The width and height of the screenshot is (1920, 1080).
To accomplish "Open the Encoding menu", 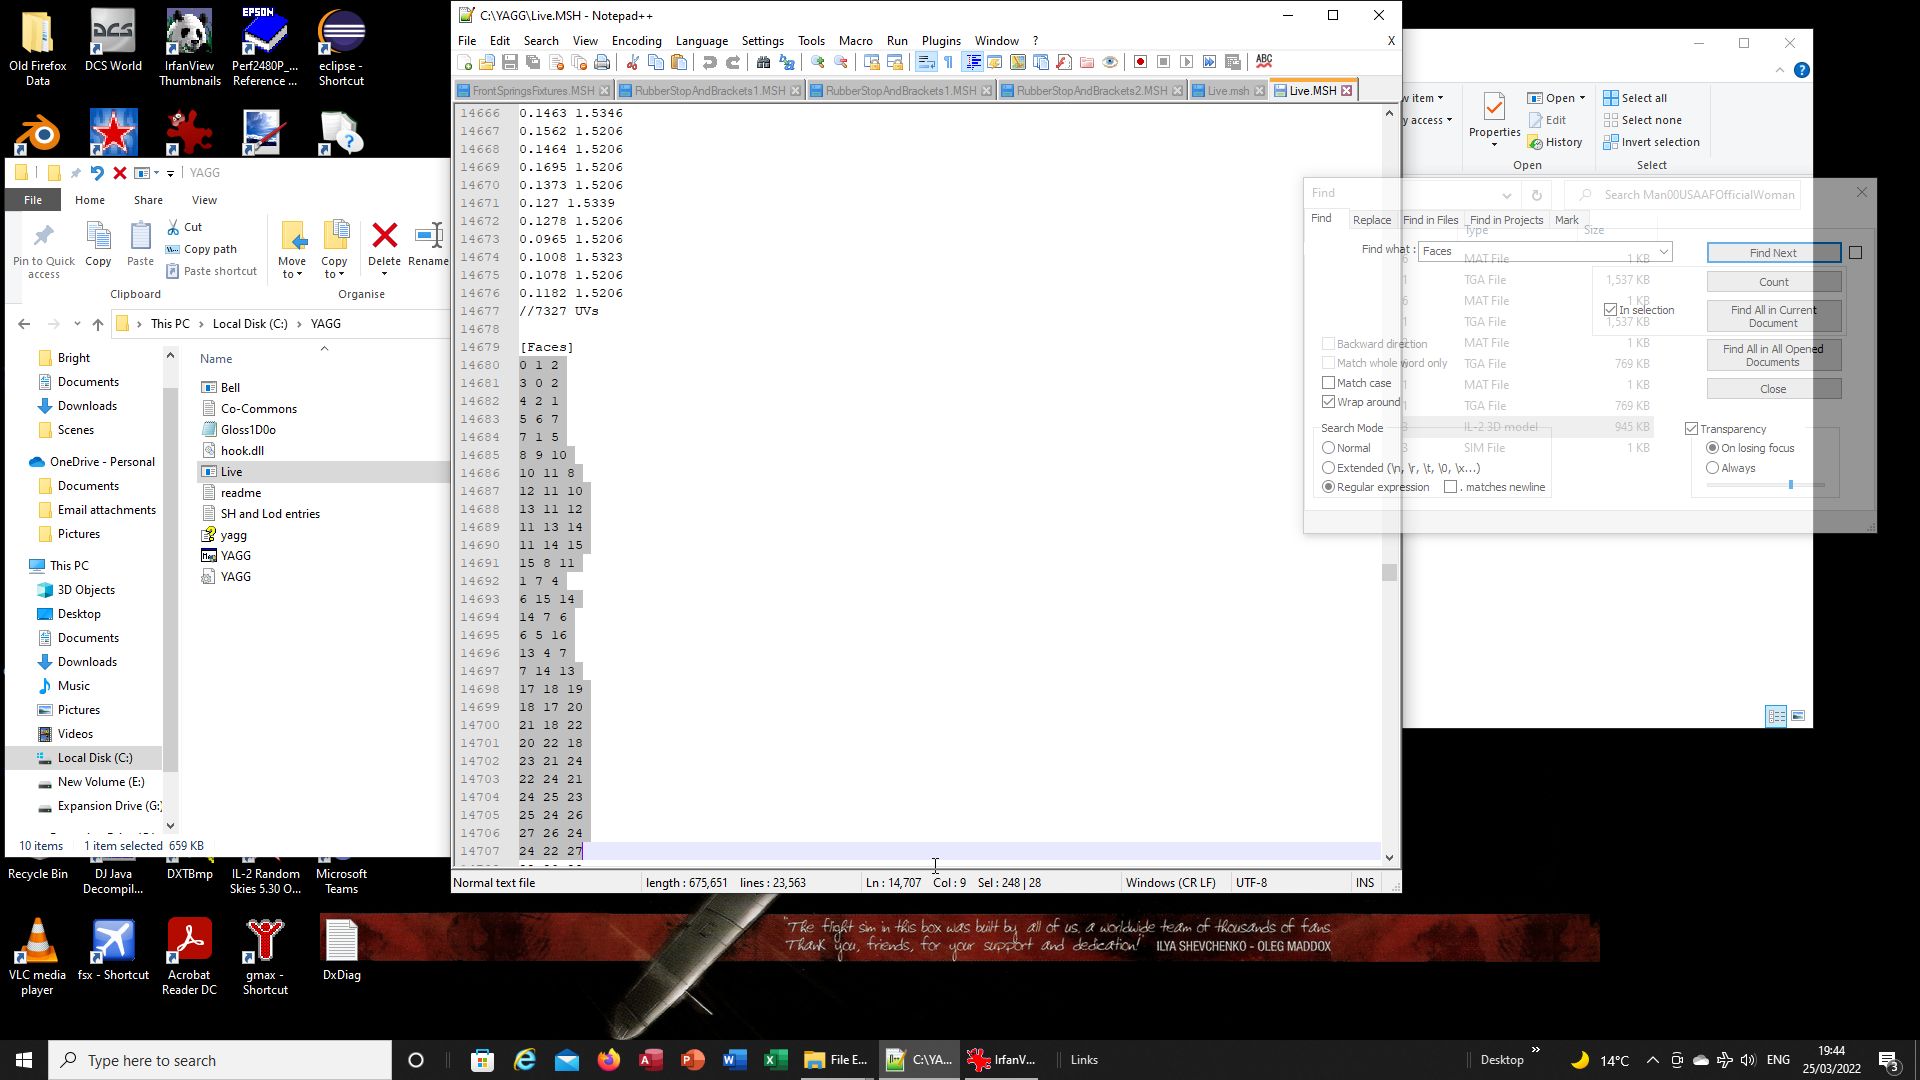I will (x=636, y=41).
